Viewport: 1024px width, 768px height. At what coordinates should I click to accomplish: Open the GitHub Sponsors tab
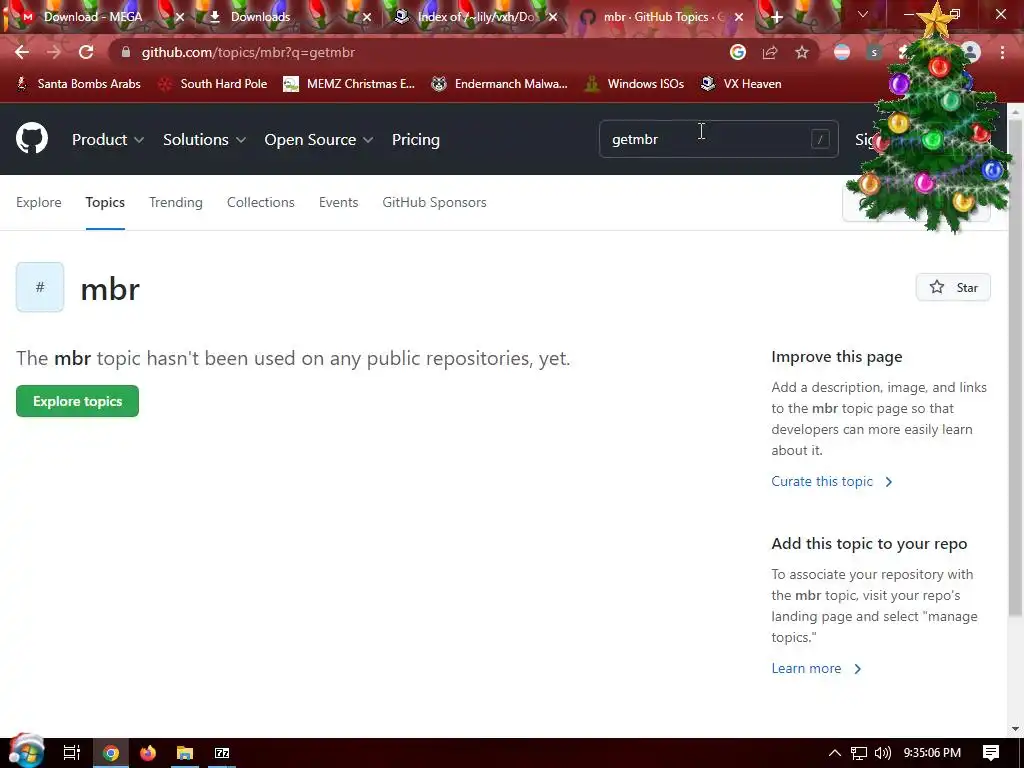click(434, 202)
